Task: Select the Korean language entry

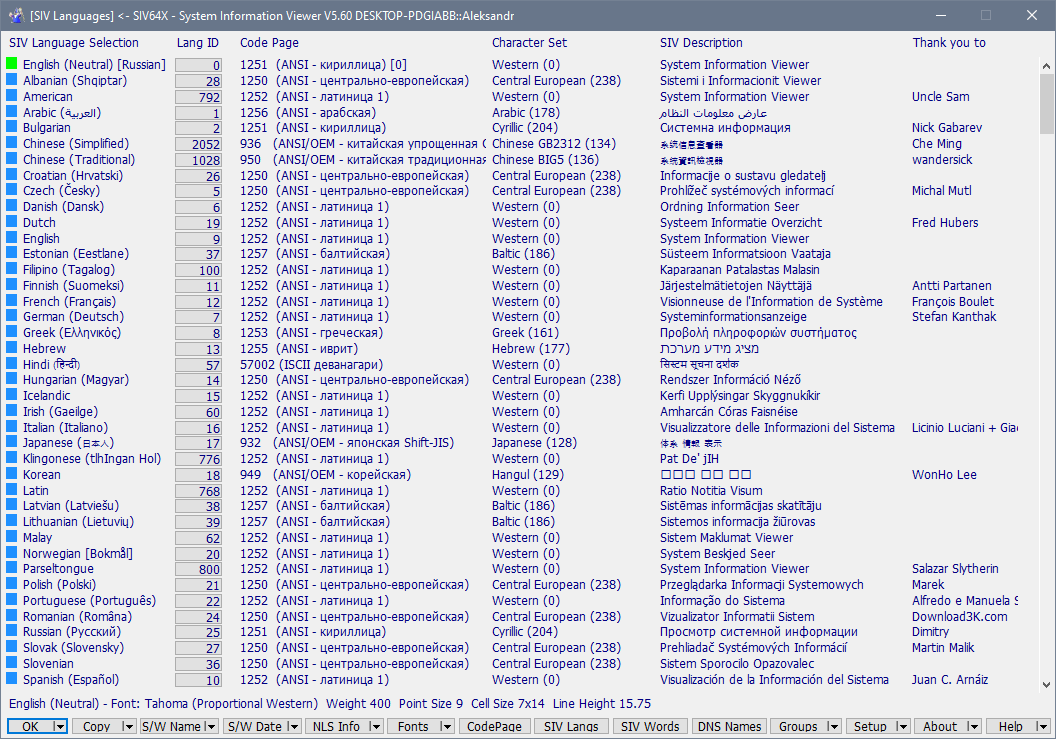Action: click(x=42, y=474)
